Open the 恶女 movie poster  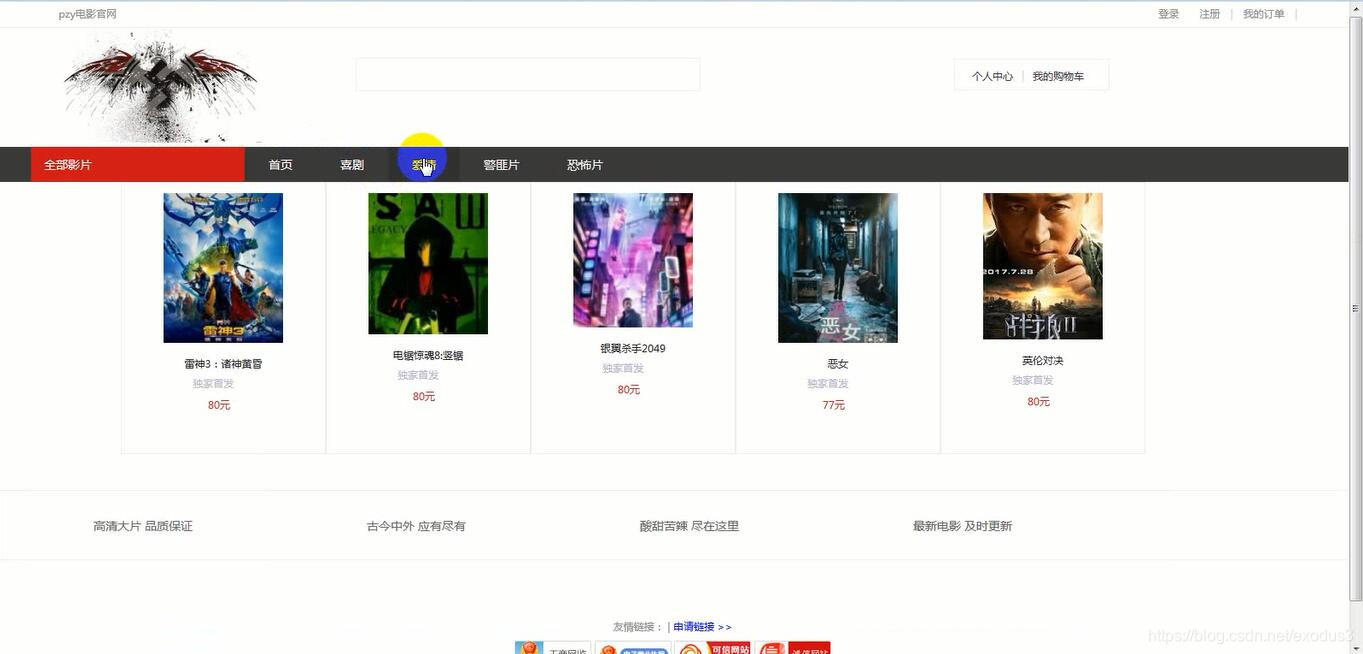[838, 268]
